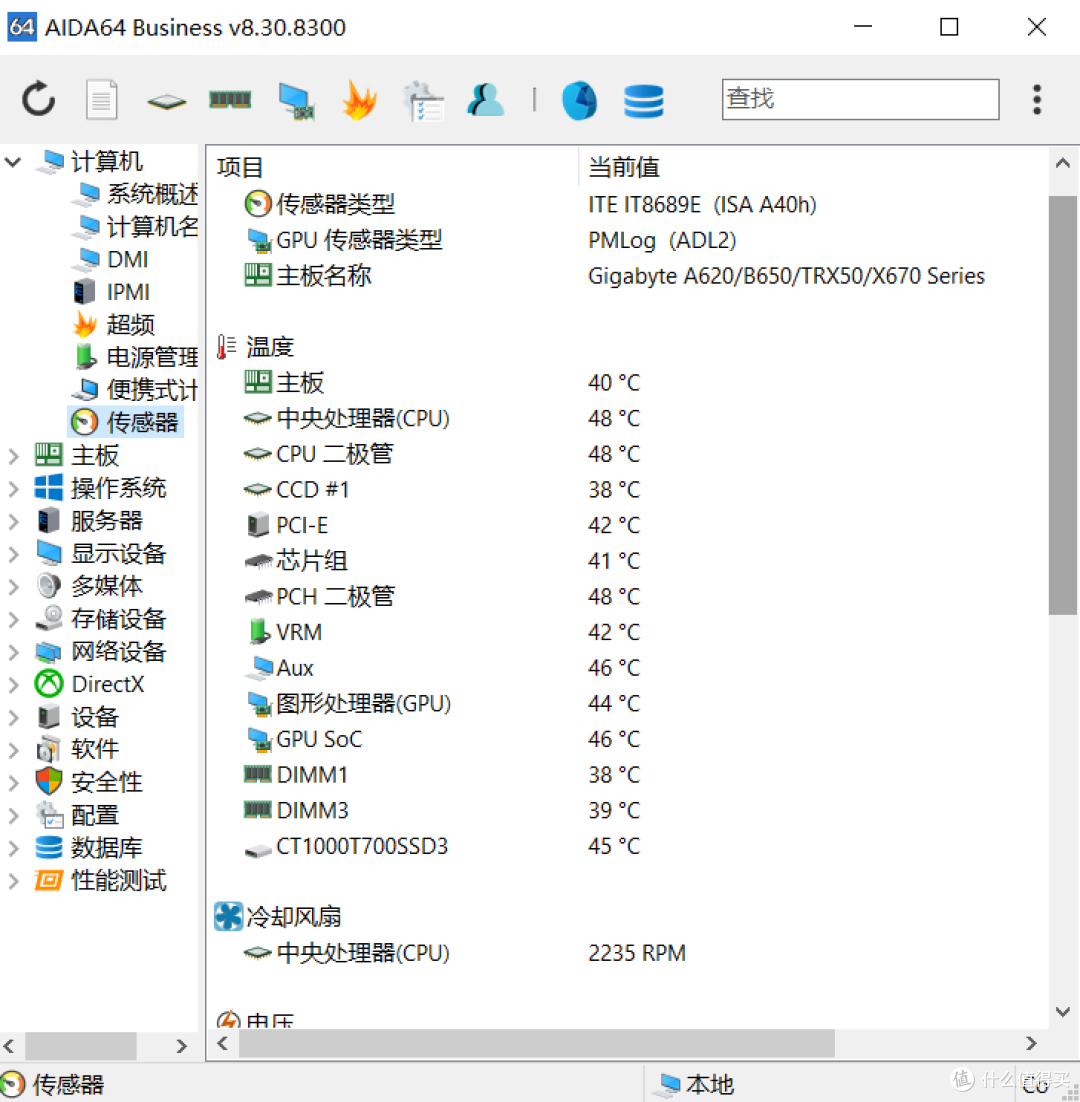1080x1102 pixels.
Task: Open the Report document icon
Action: [102, 99]
